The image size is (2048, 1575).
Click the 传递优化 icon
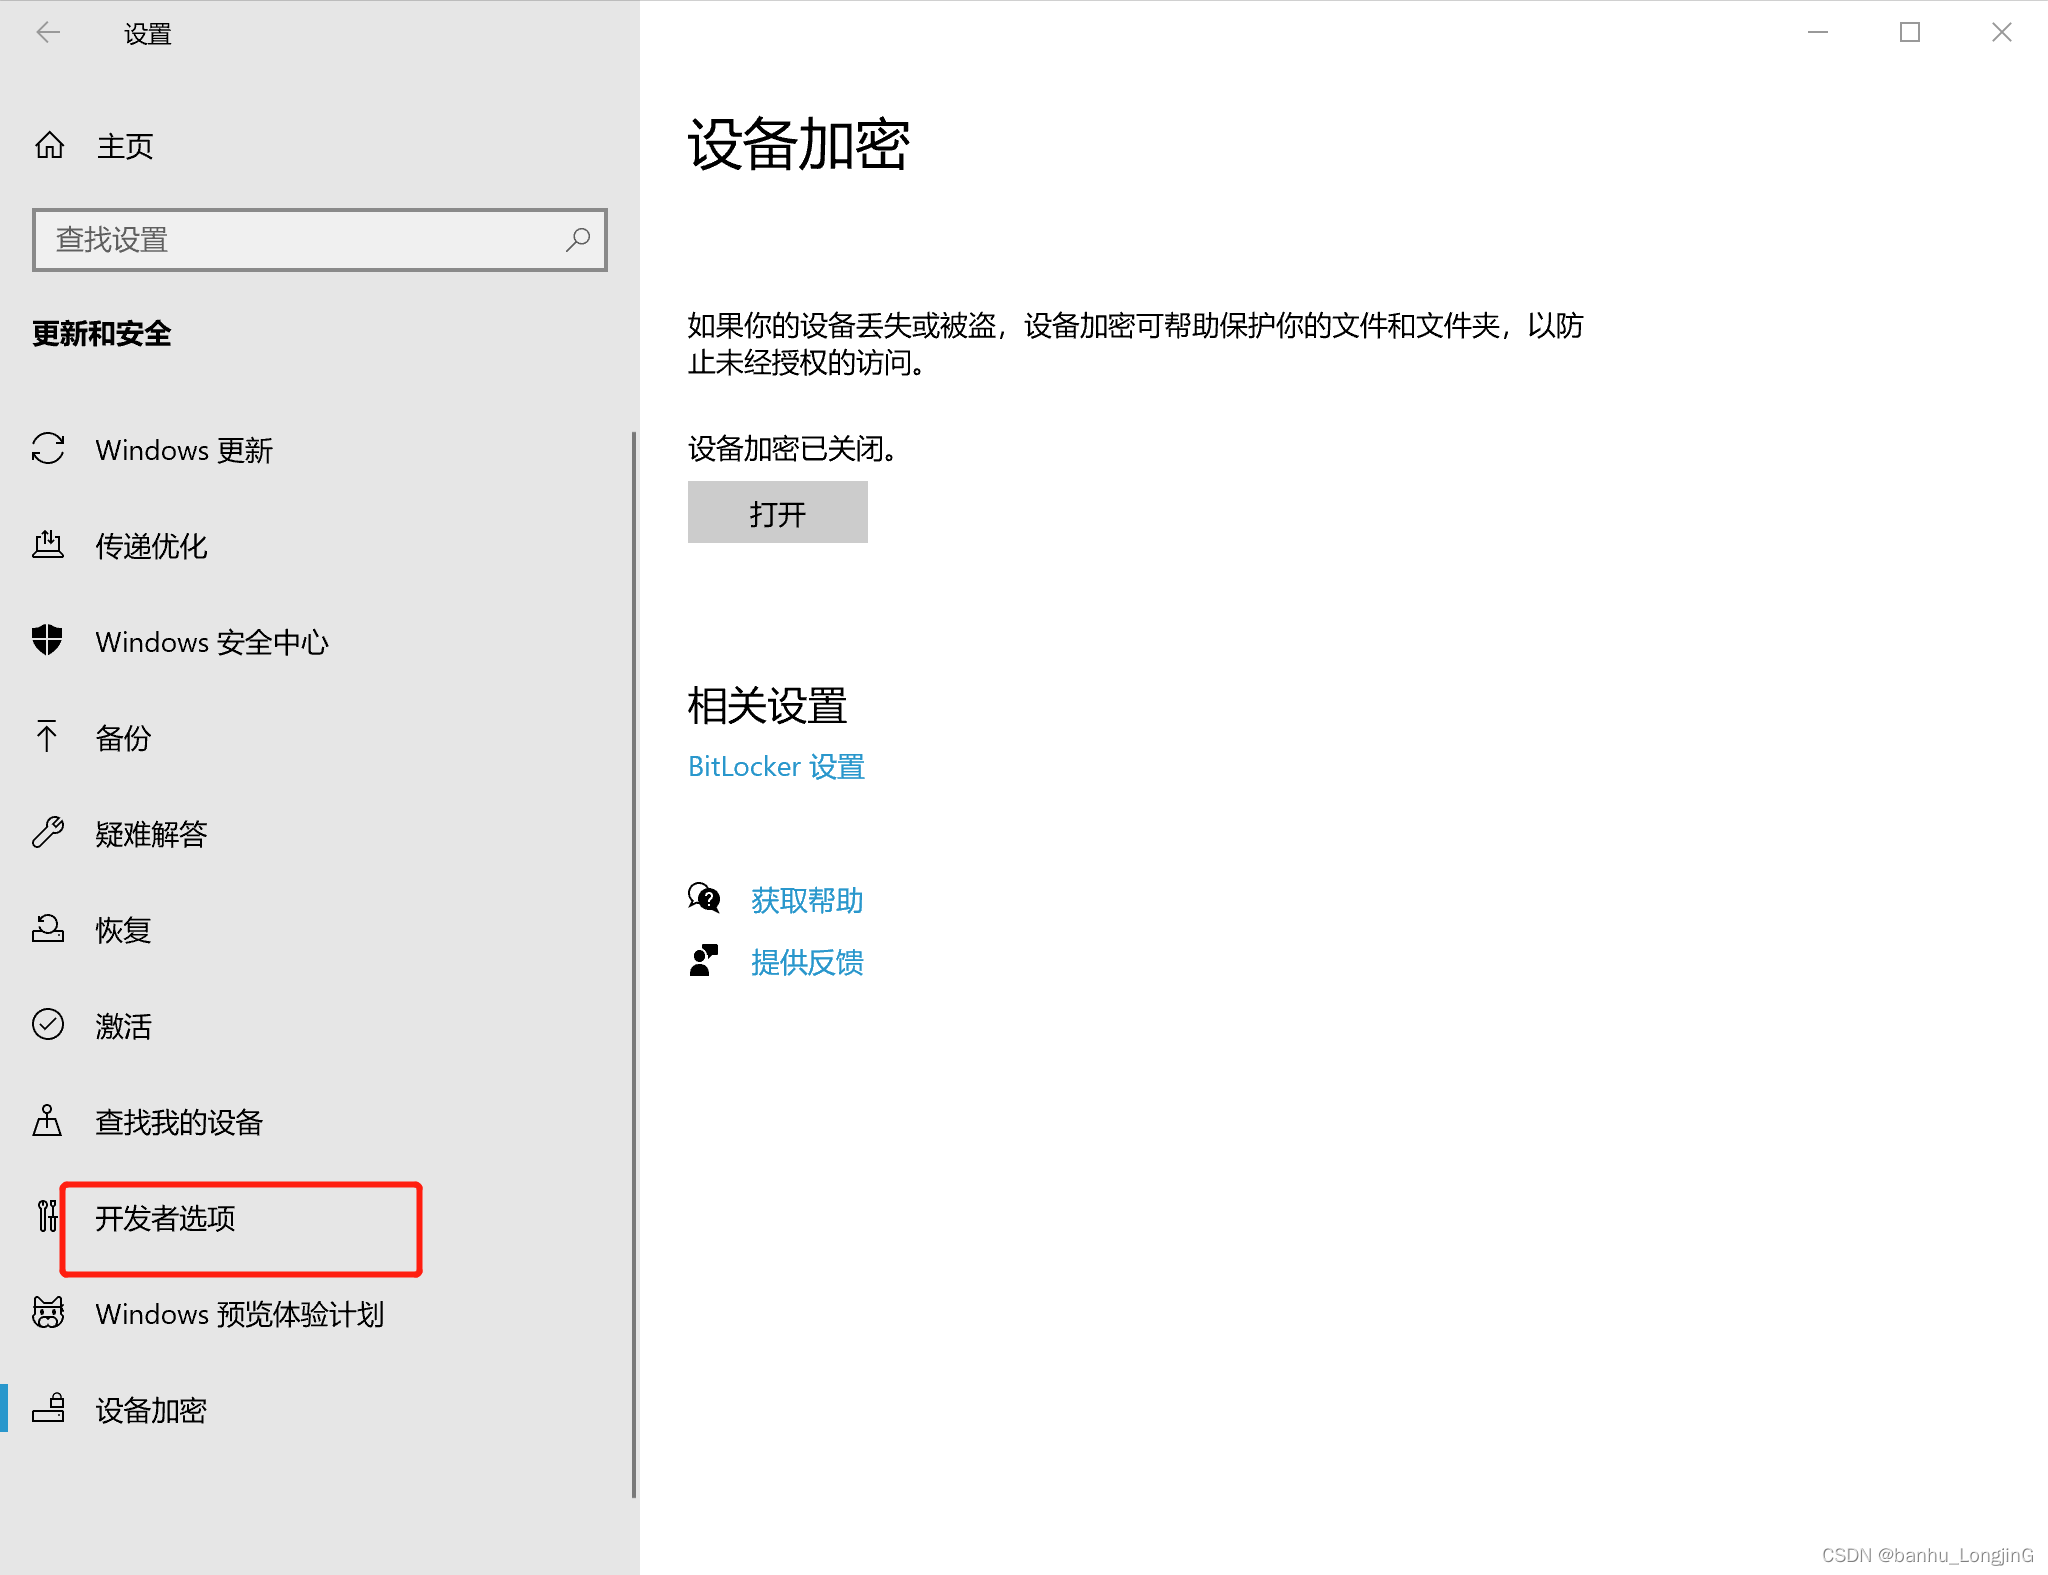[48, 545]
